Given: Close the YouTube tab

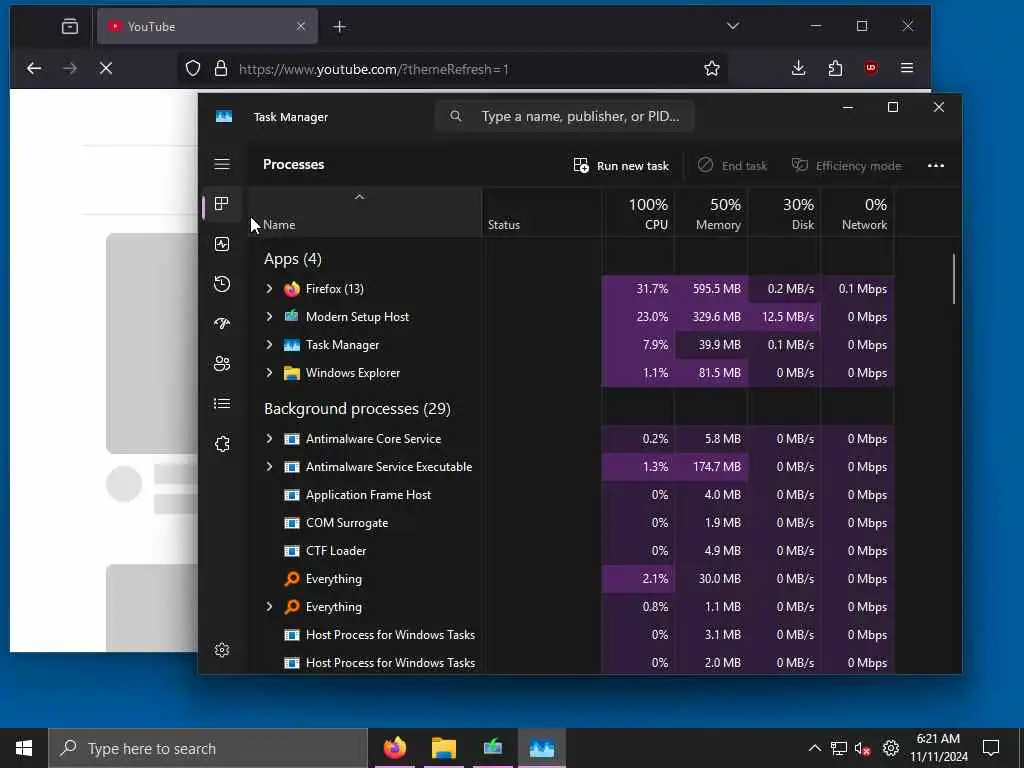Looking at the screenshot, I should pos(301,26).
